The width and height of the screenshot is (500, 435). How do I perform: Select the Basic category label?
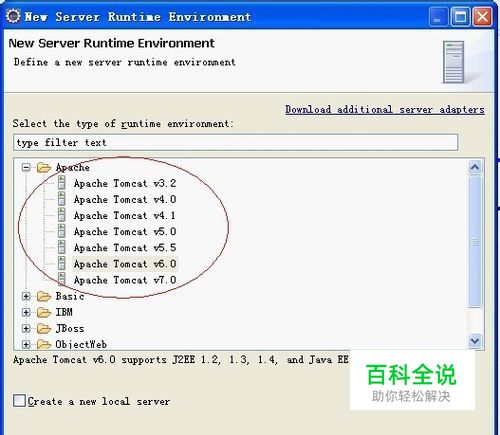(x=70, y=296)
